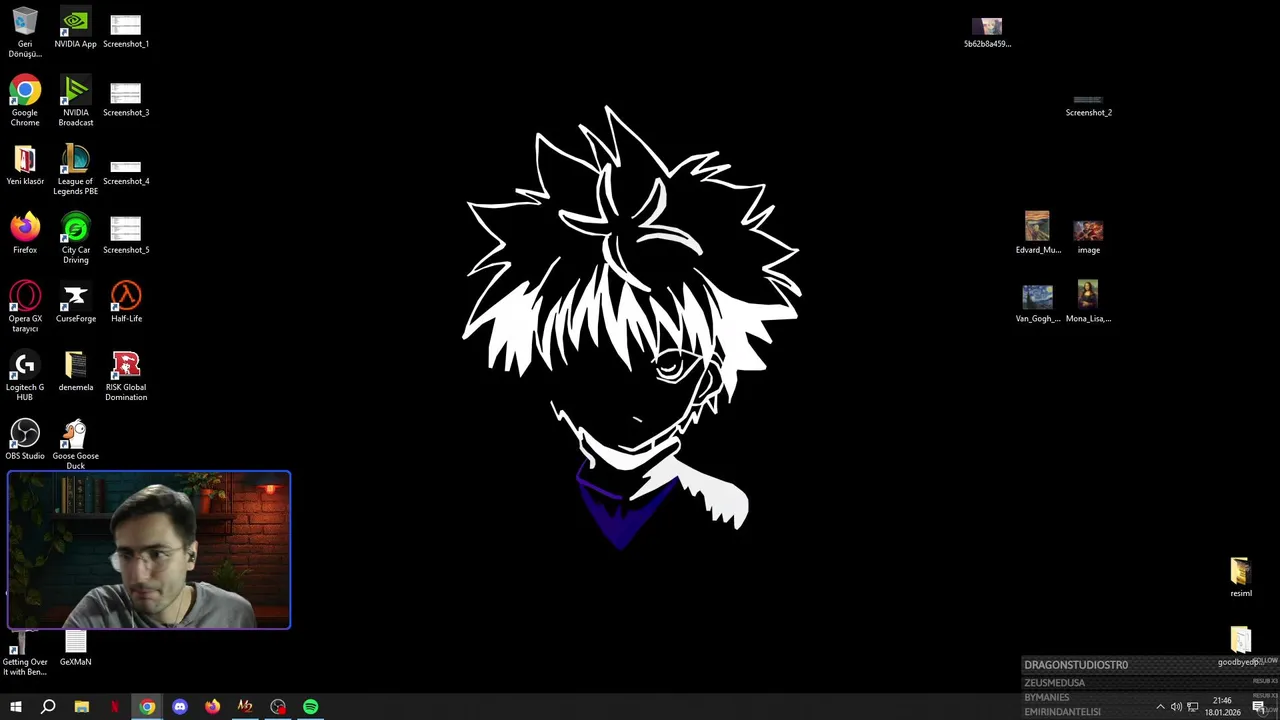This screenshot has height=720, width=1280.
Task: Expand hidden system tray icons chevron
Action: tap(1160, 707)
